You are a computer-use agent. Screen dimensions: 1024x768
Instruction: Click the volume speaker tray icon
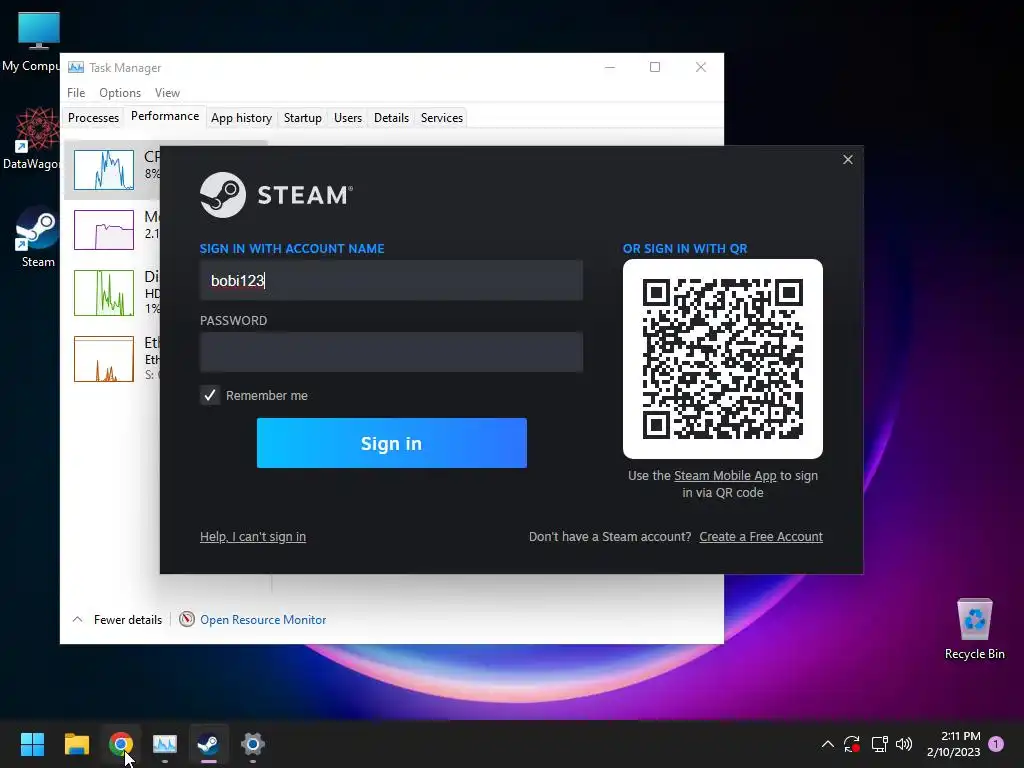(x=904, y=744)
